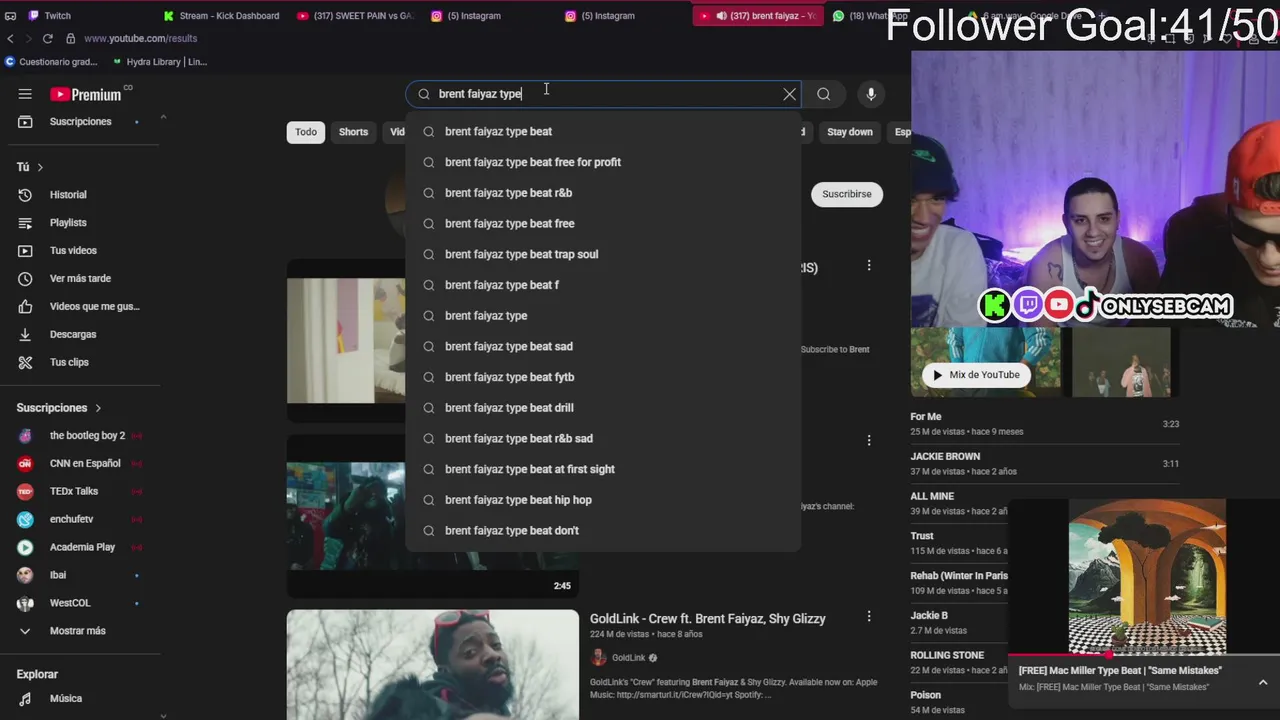Open Cuestionario grad... bookmark
The height and width of the screenshot is (720, 1280).
click(52, 62)
